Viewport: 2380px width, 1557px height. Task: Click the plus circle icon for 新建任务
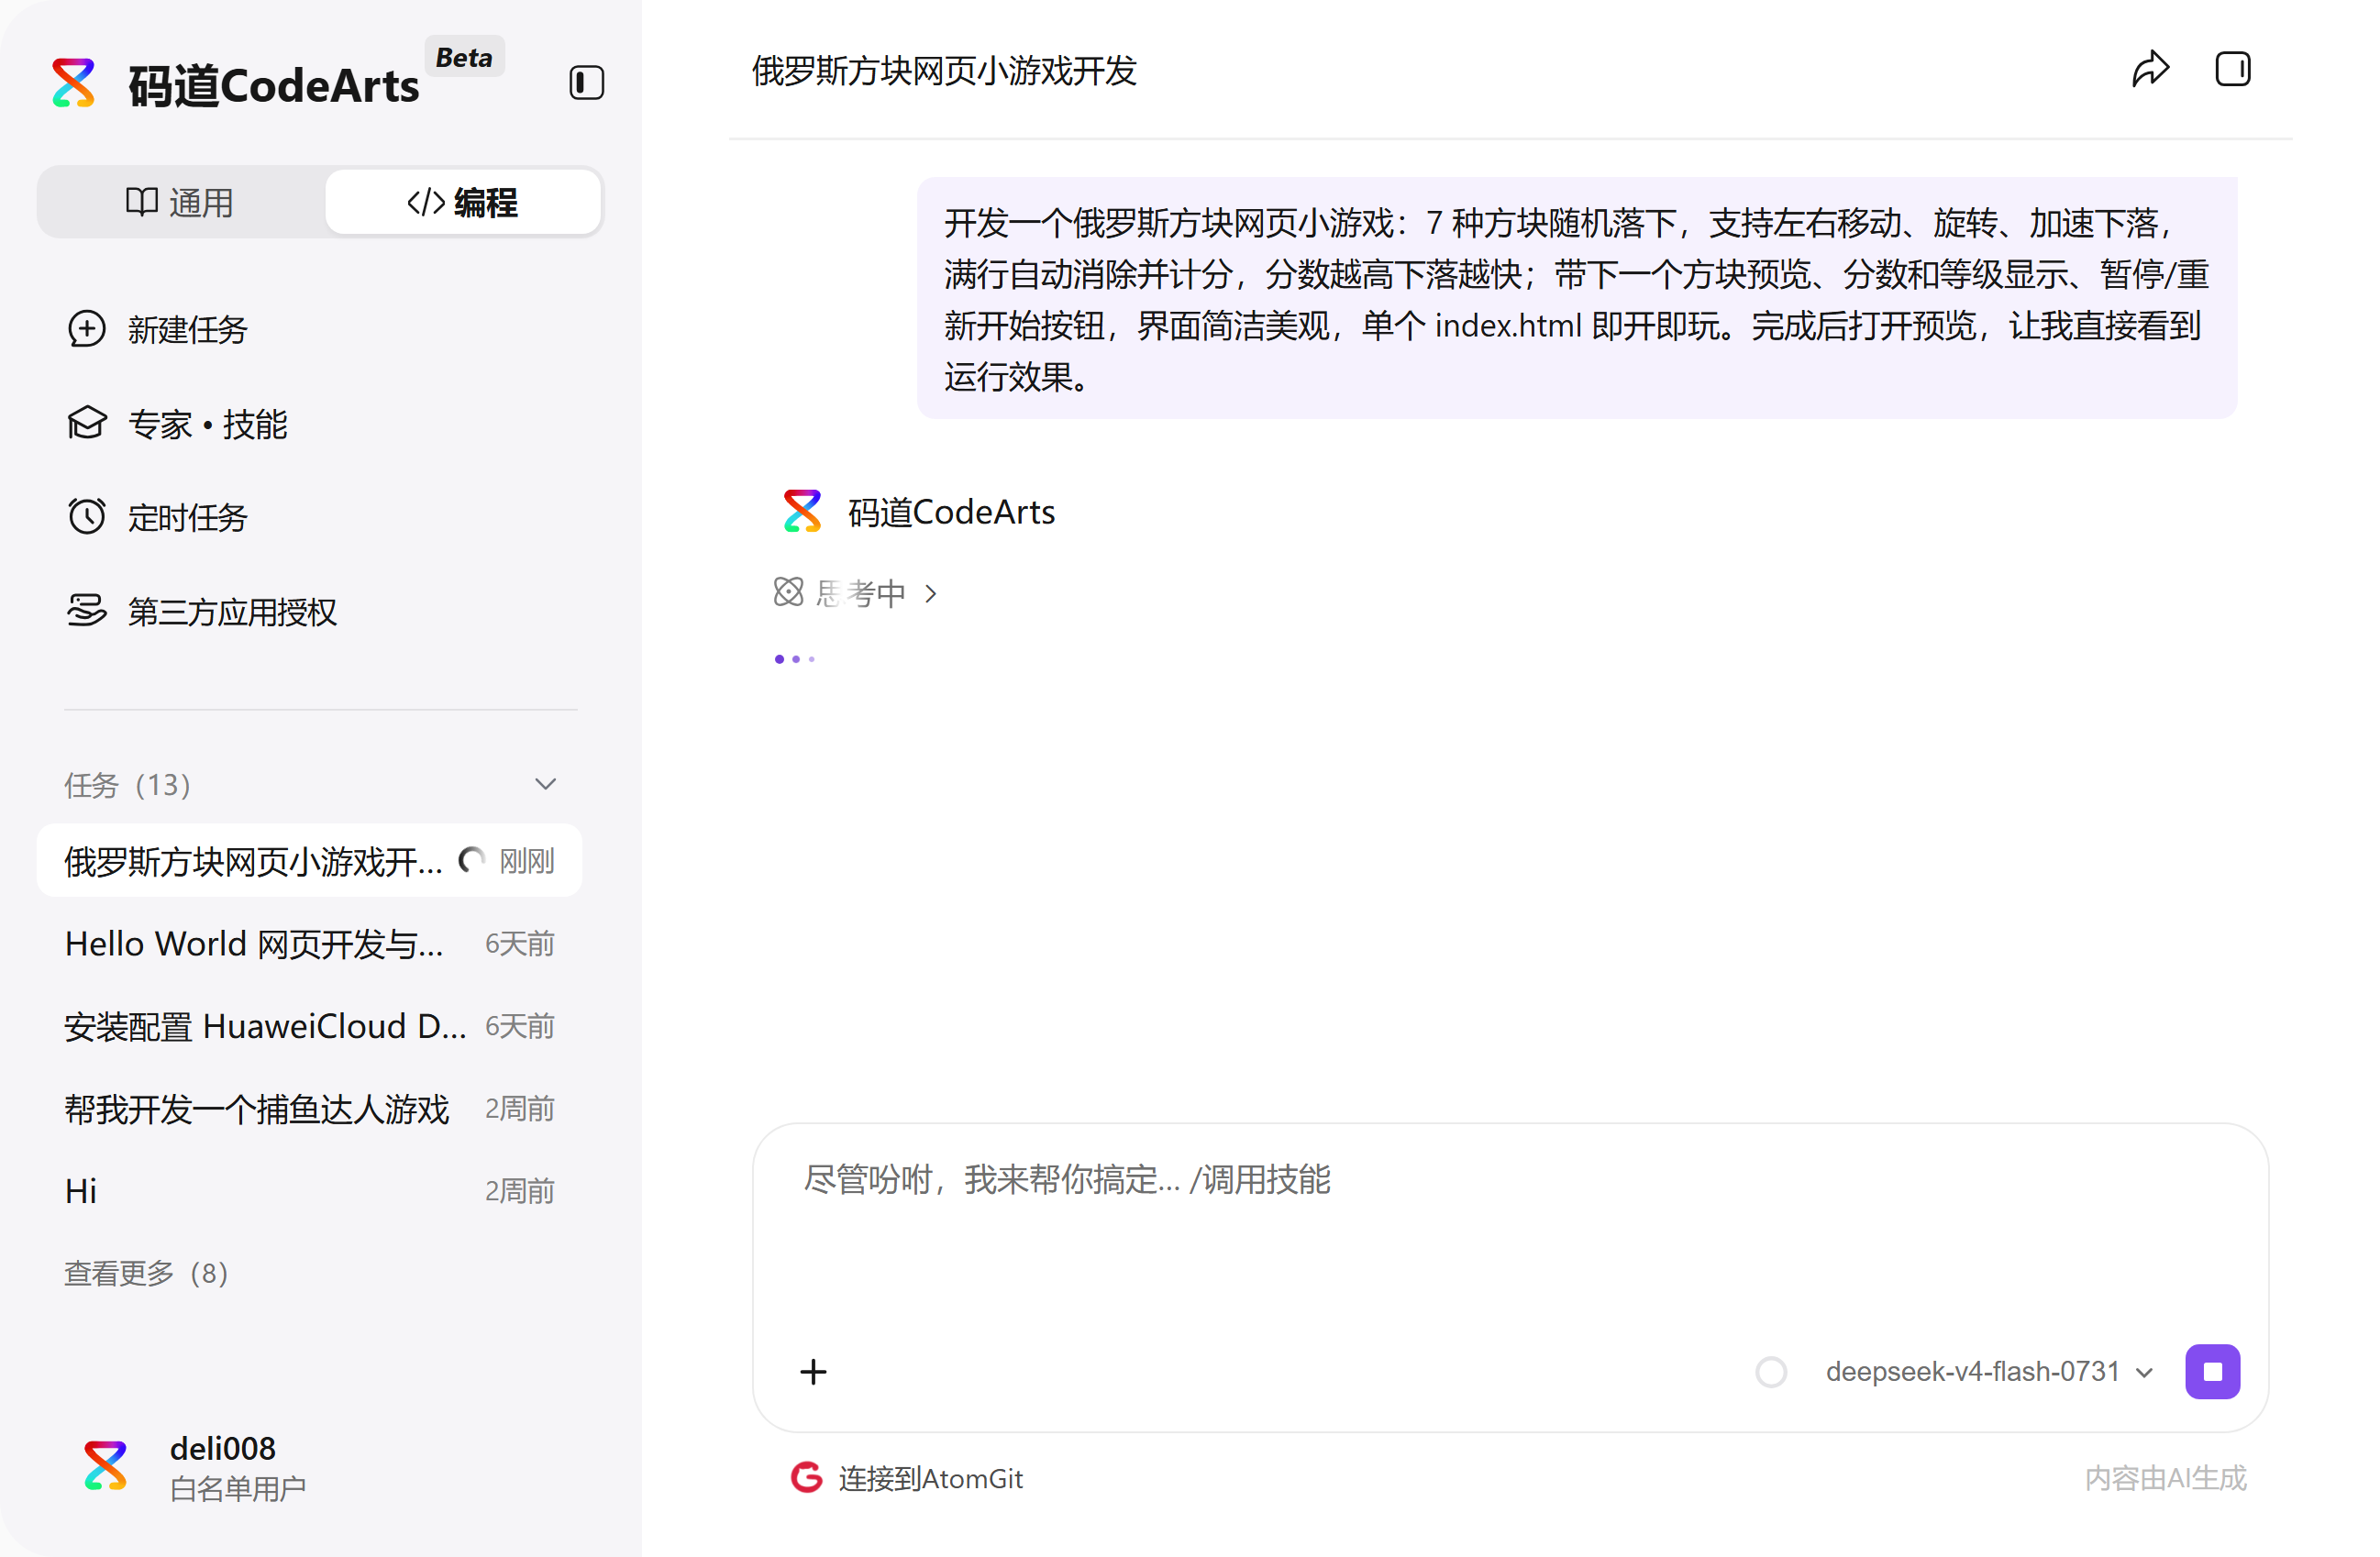tap(87, 329)
